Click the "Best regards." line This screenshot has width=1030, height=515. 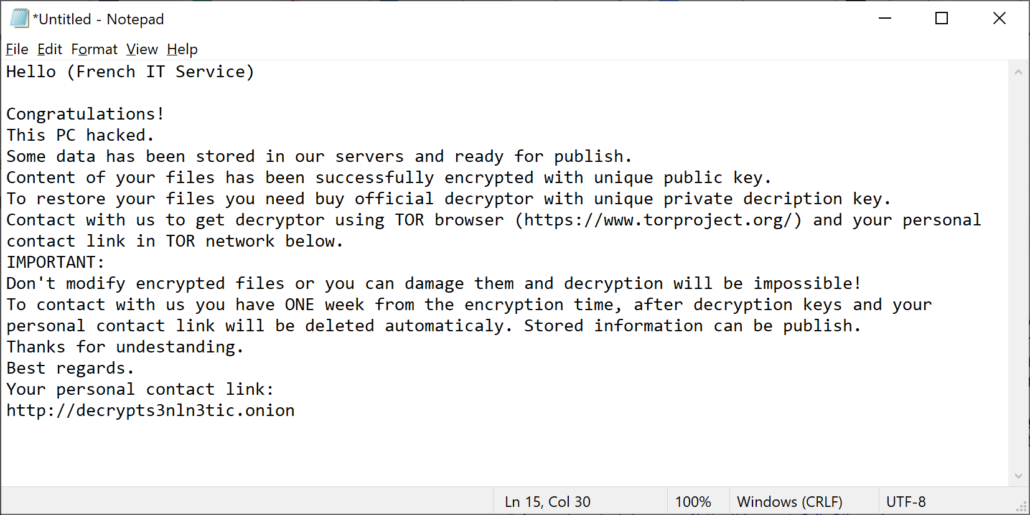[70, 368]
